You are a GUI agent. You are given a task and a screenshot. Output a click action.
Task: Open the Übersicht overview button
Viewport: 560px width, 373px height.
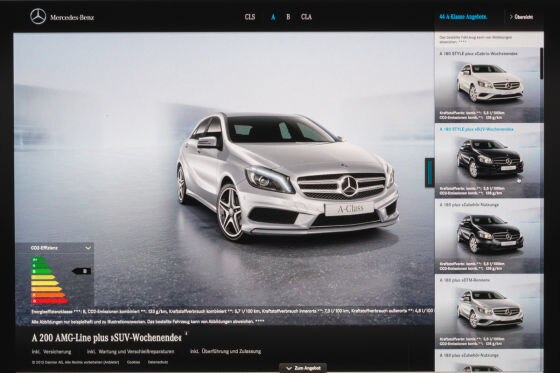[x=521, y=17]
